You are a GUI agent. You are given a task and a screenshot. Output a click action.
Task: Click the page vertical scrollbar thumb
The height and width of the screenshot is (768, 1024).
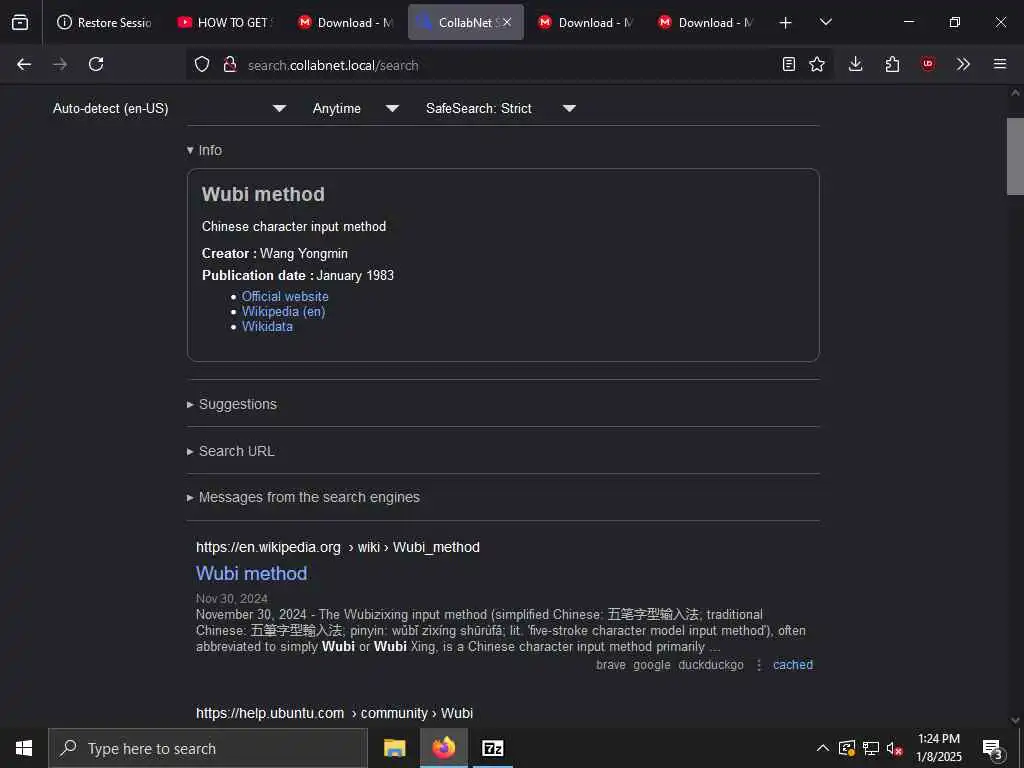pyautogui.click(x=1015, y=156)
